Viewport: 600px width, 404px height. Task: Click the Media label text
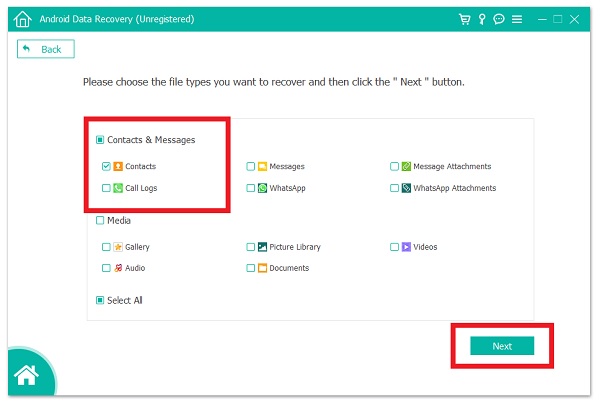coord(119,220)
